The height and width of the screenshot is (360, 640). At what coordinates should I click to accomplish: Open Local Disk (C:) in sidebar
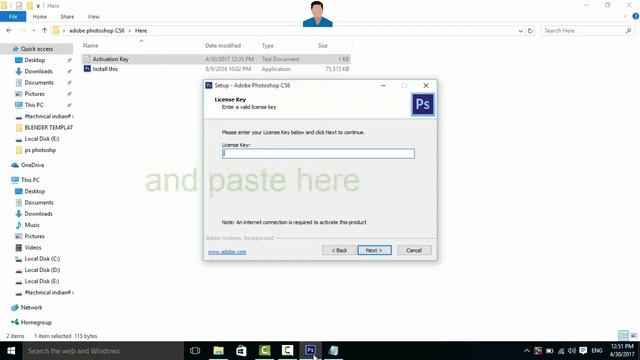(x=42, y=259)
